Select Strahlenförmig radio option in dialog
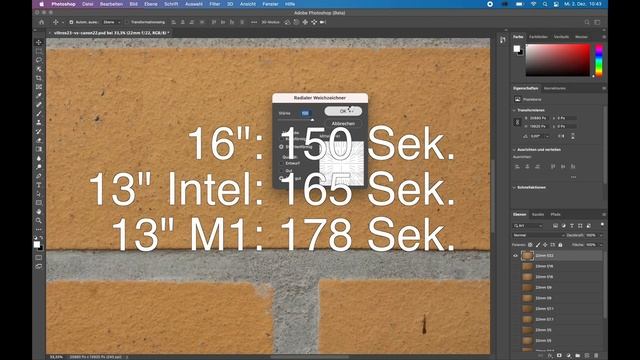640x360 pixels. click(281, 147)
